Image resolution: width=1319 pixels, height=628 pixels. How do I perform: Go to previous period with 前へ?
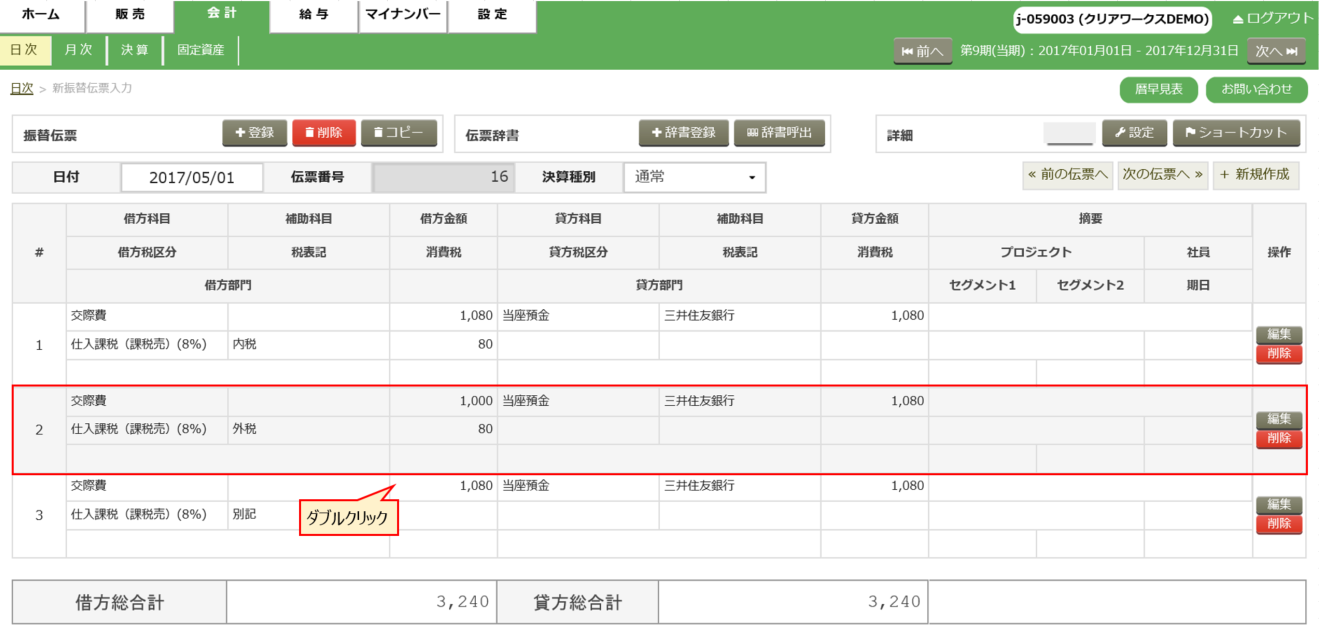point(922,51)
